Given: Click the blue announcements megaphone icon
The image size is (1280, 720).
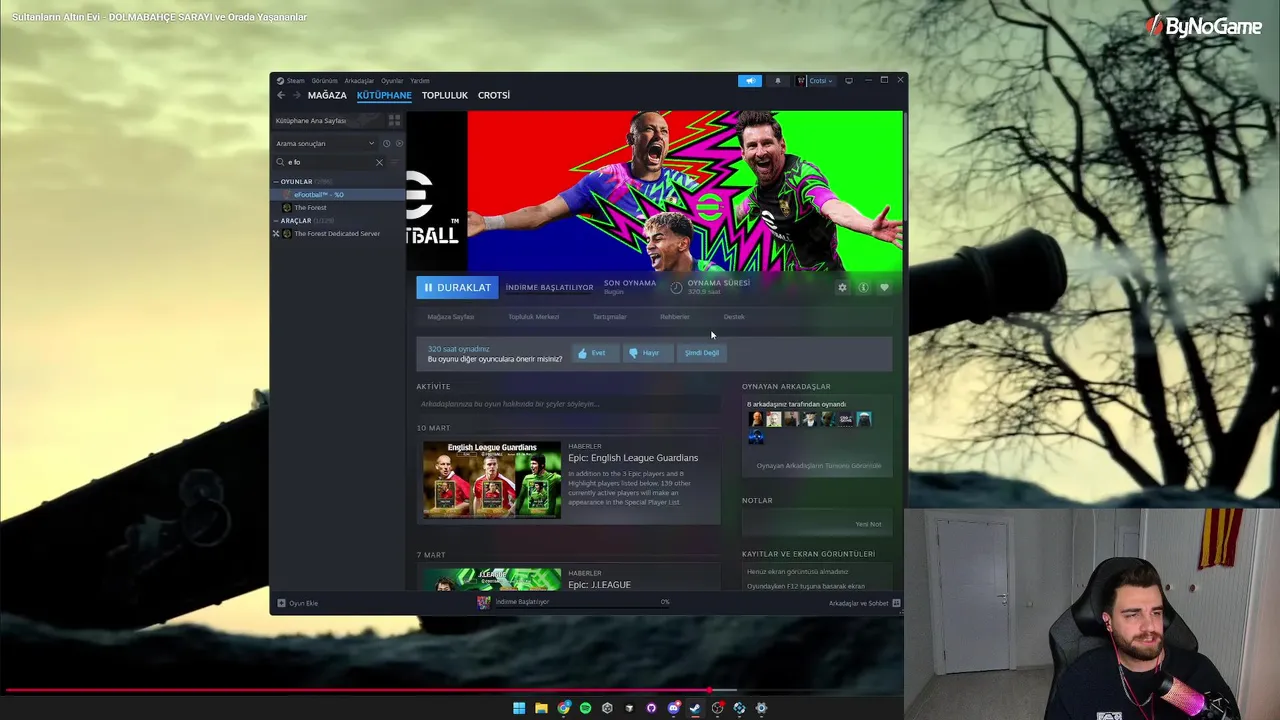Looking at the screenshot, I should (750, 81).
